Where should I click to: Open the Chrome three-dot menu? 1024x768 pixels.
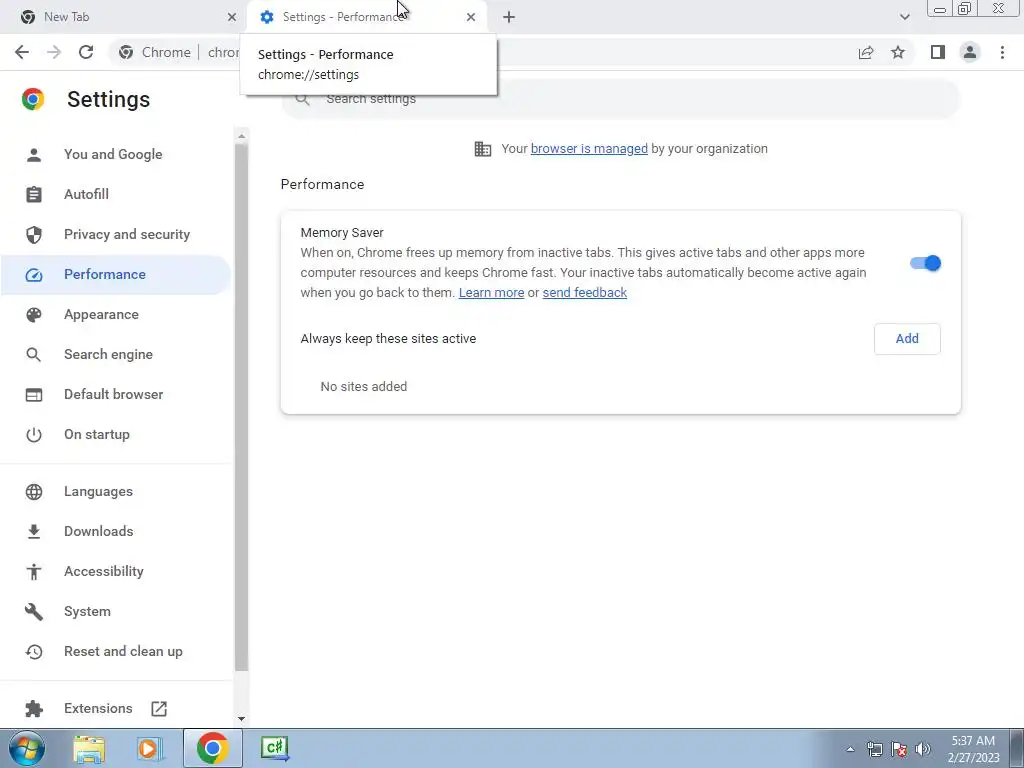1002,52
